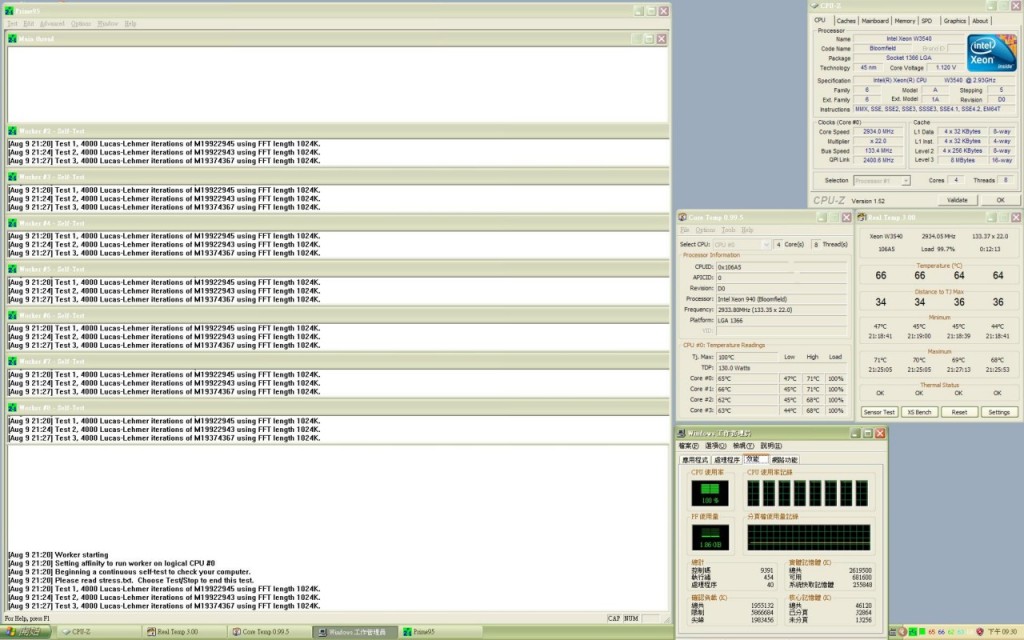Click the CPU-Z title bar icon
The width and height of the screenshot is (1024, 640).
coord(815,6)
